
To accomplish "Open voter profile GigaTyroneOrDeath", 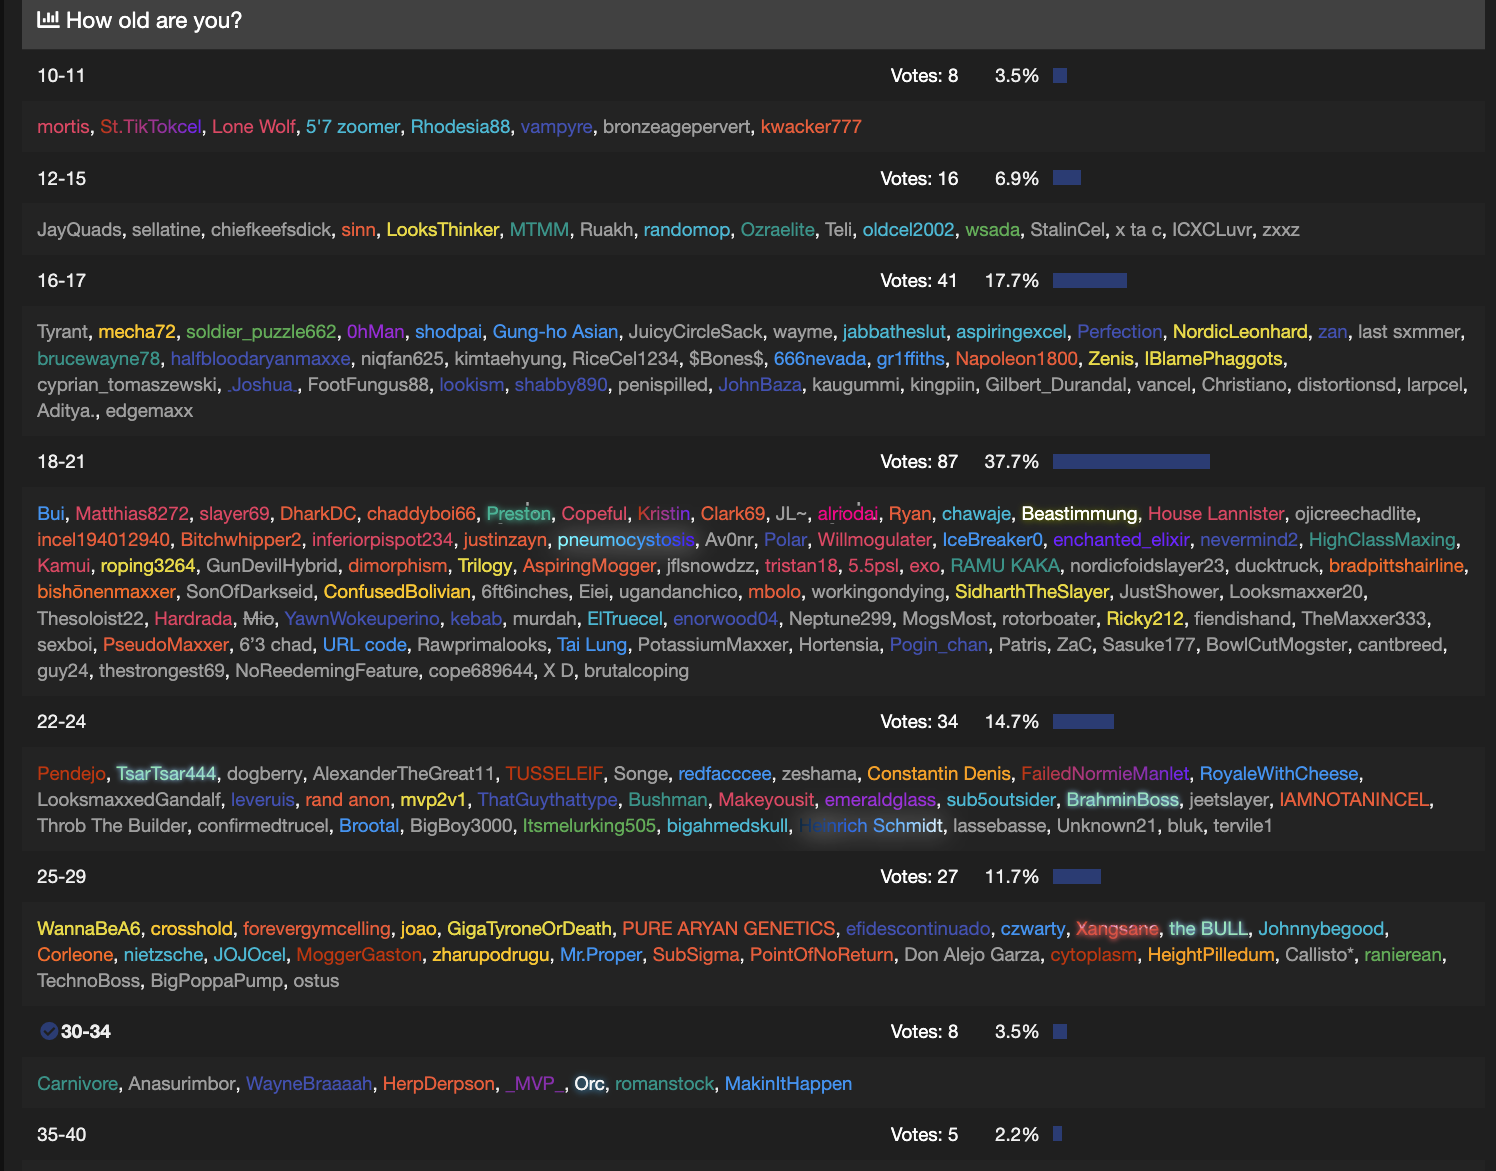I will coord(529,929).
